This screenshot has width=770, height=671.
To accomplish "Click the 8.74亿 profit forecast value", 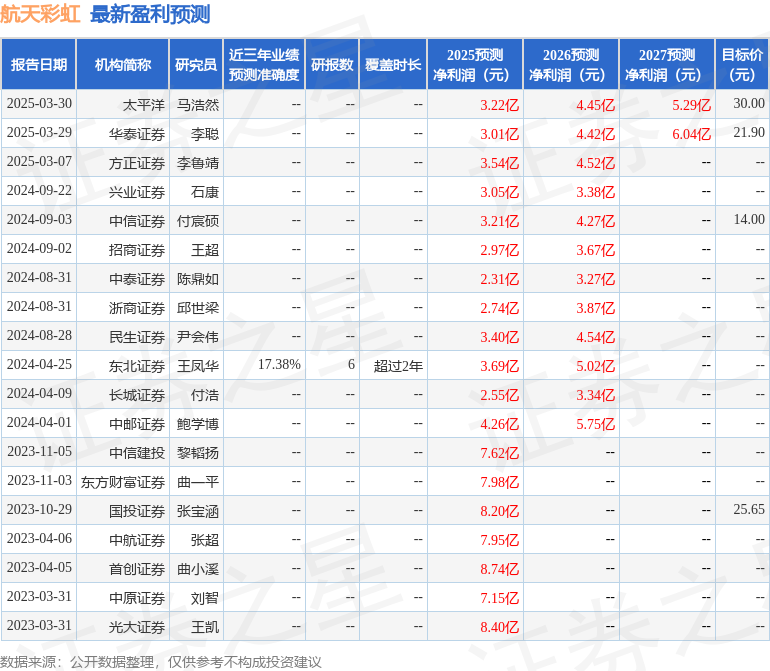I will [499, 569].
